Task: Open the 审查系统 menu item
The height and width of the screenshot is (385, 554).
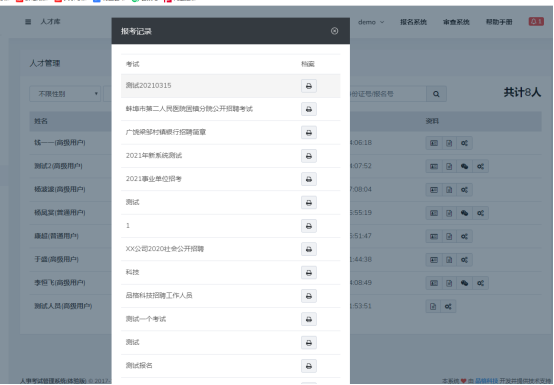Action: [x=456, y=22]
